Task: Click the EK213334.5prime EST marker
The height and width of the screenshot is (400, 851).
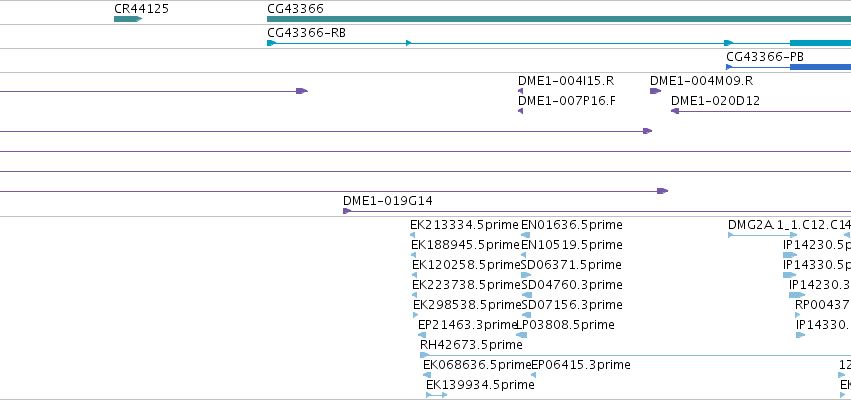Action: tap(413, 235)
